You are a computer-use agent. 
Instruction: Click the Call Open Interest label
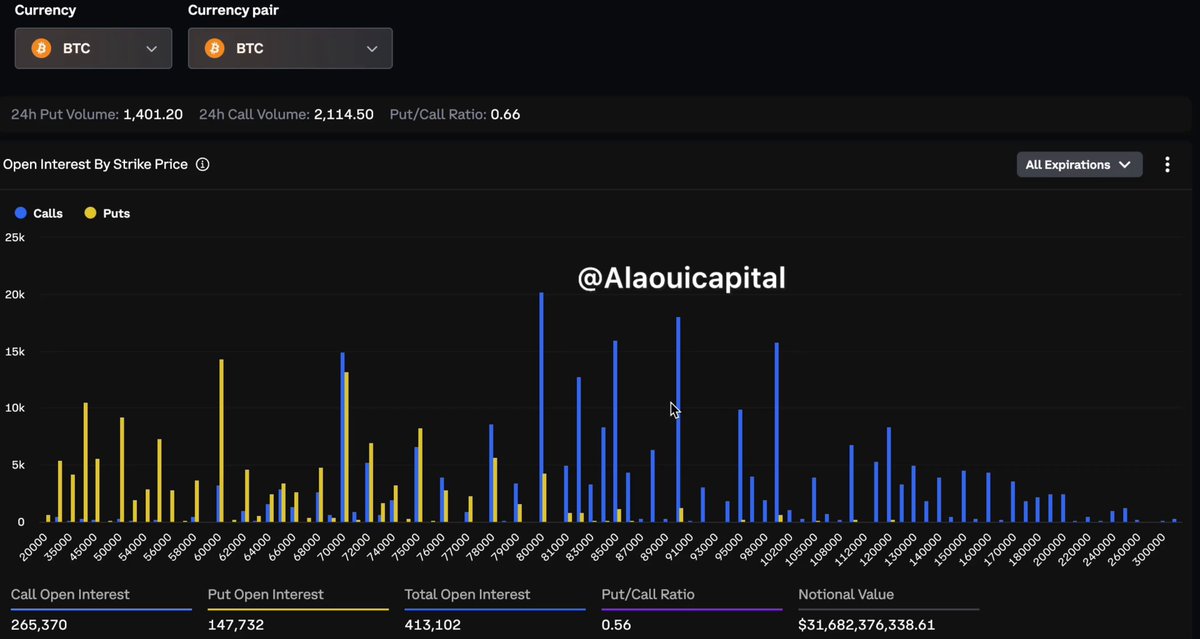[x=70, y=594]
